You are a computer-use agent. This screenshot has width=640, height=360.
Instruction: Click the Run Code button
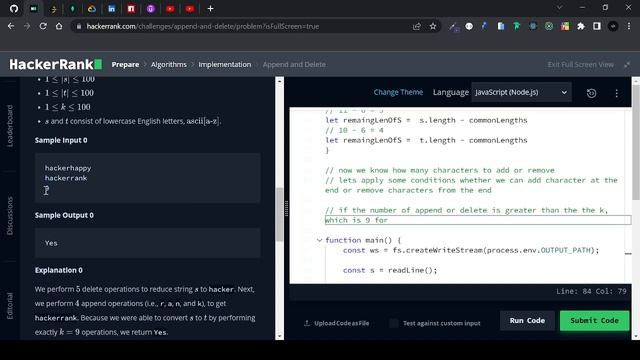coord(527,320)
